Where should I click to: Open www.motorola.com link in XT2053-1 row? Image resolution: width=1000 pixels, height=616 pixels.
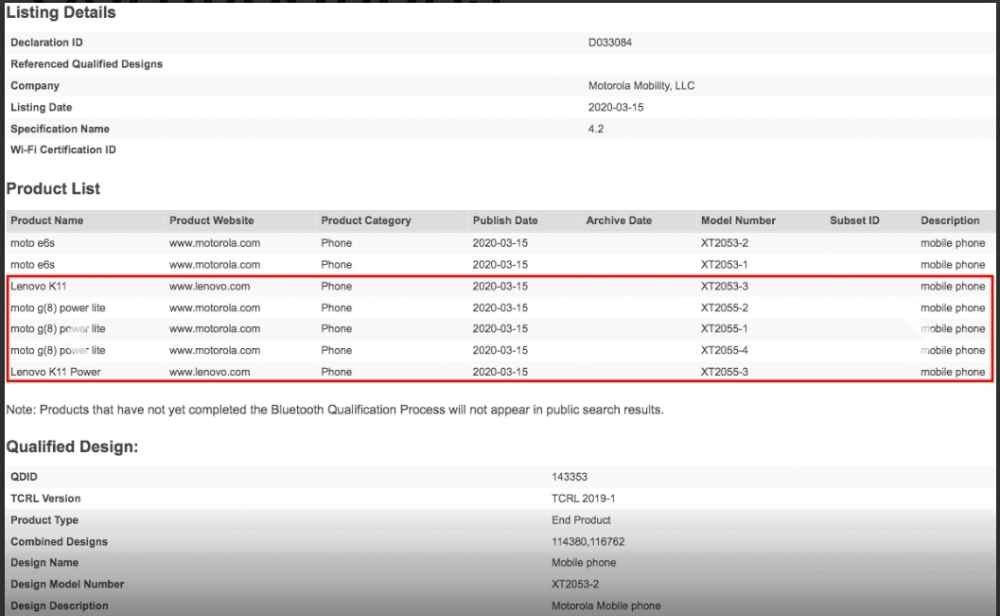click(x=214, y=265)
